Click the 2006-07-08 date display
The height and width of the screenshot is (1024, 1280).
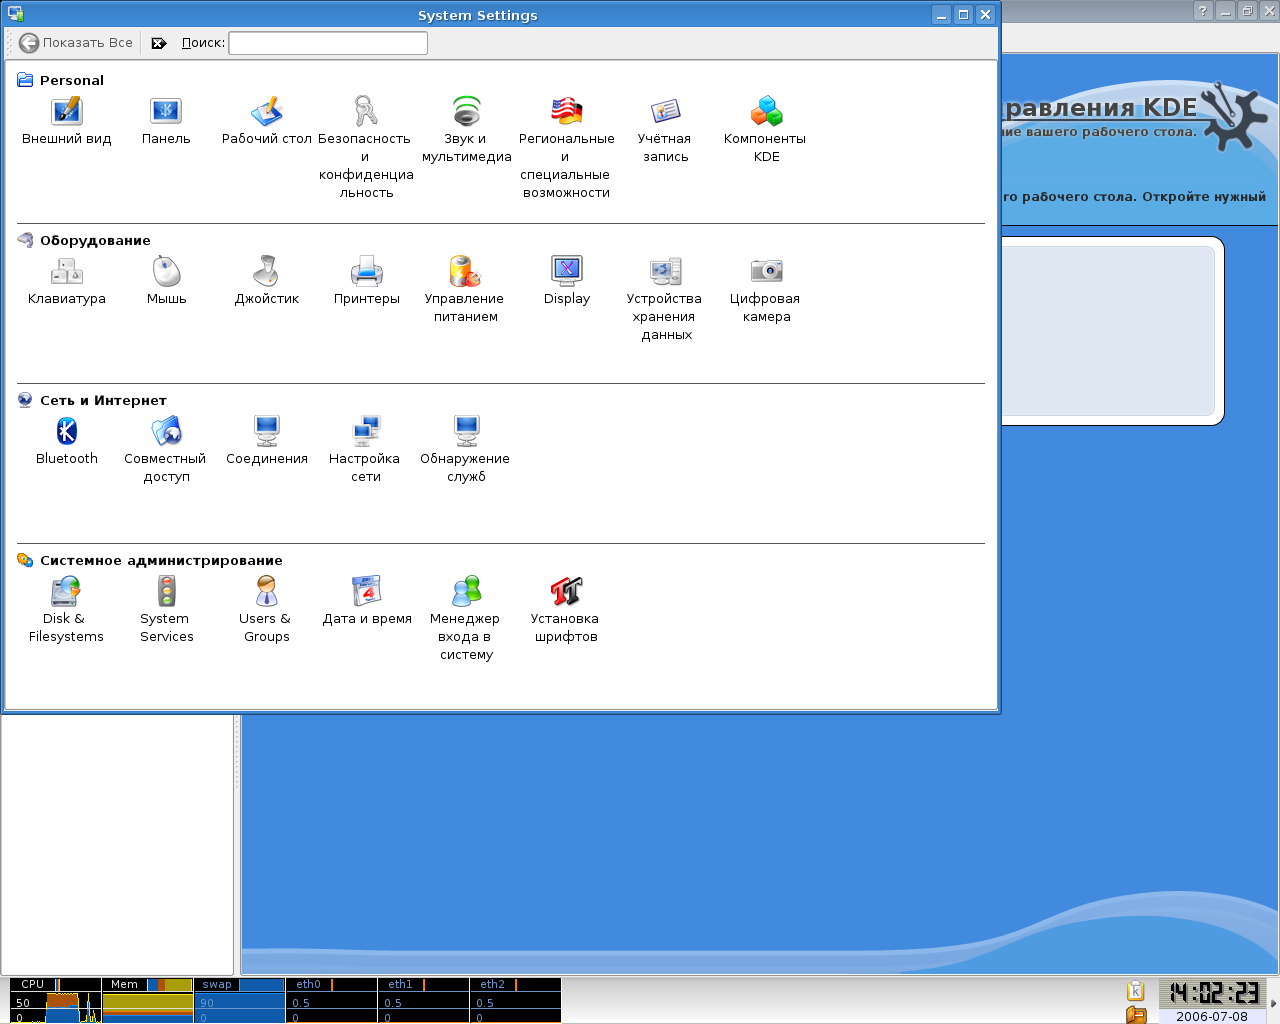click(x=1212, y=1016)
